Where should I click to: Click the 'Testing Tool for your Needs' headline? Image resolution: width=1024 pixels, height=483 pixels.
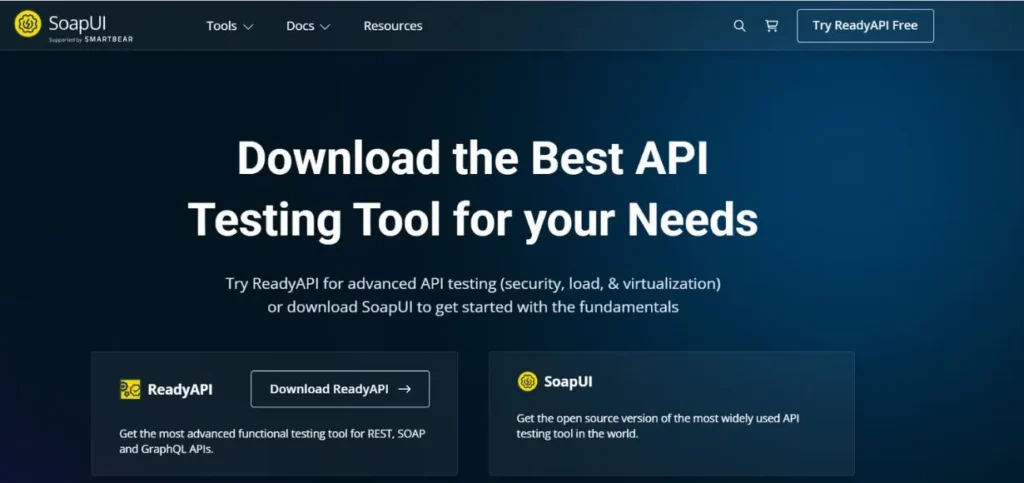(x=473, y=219)
